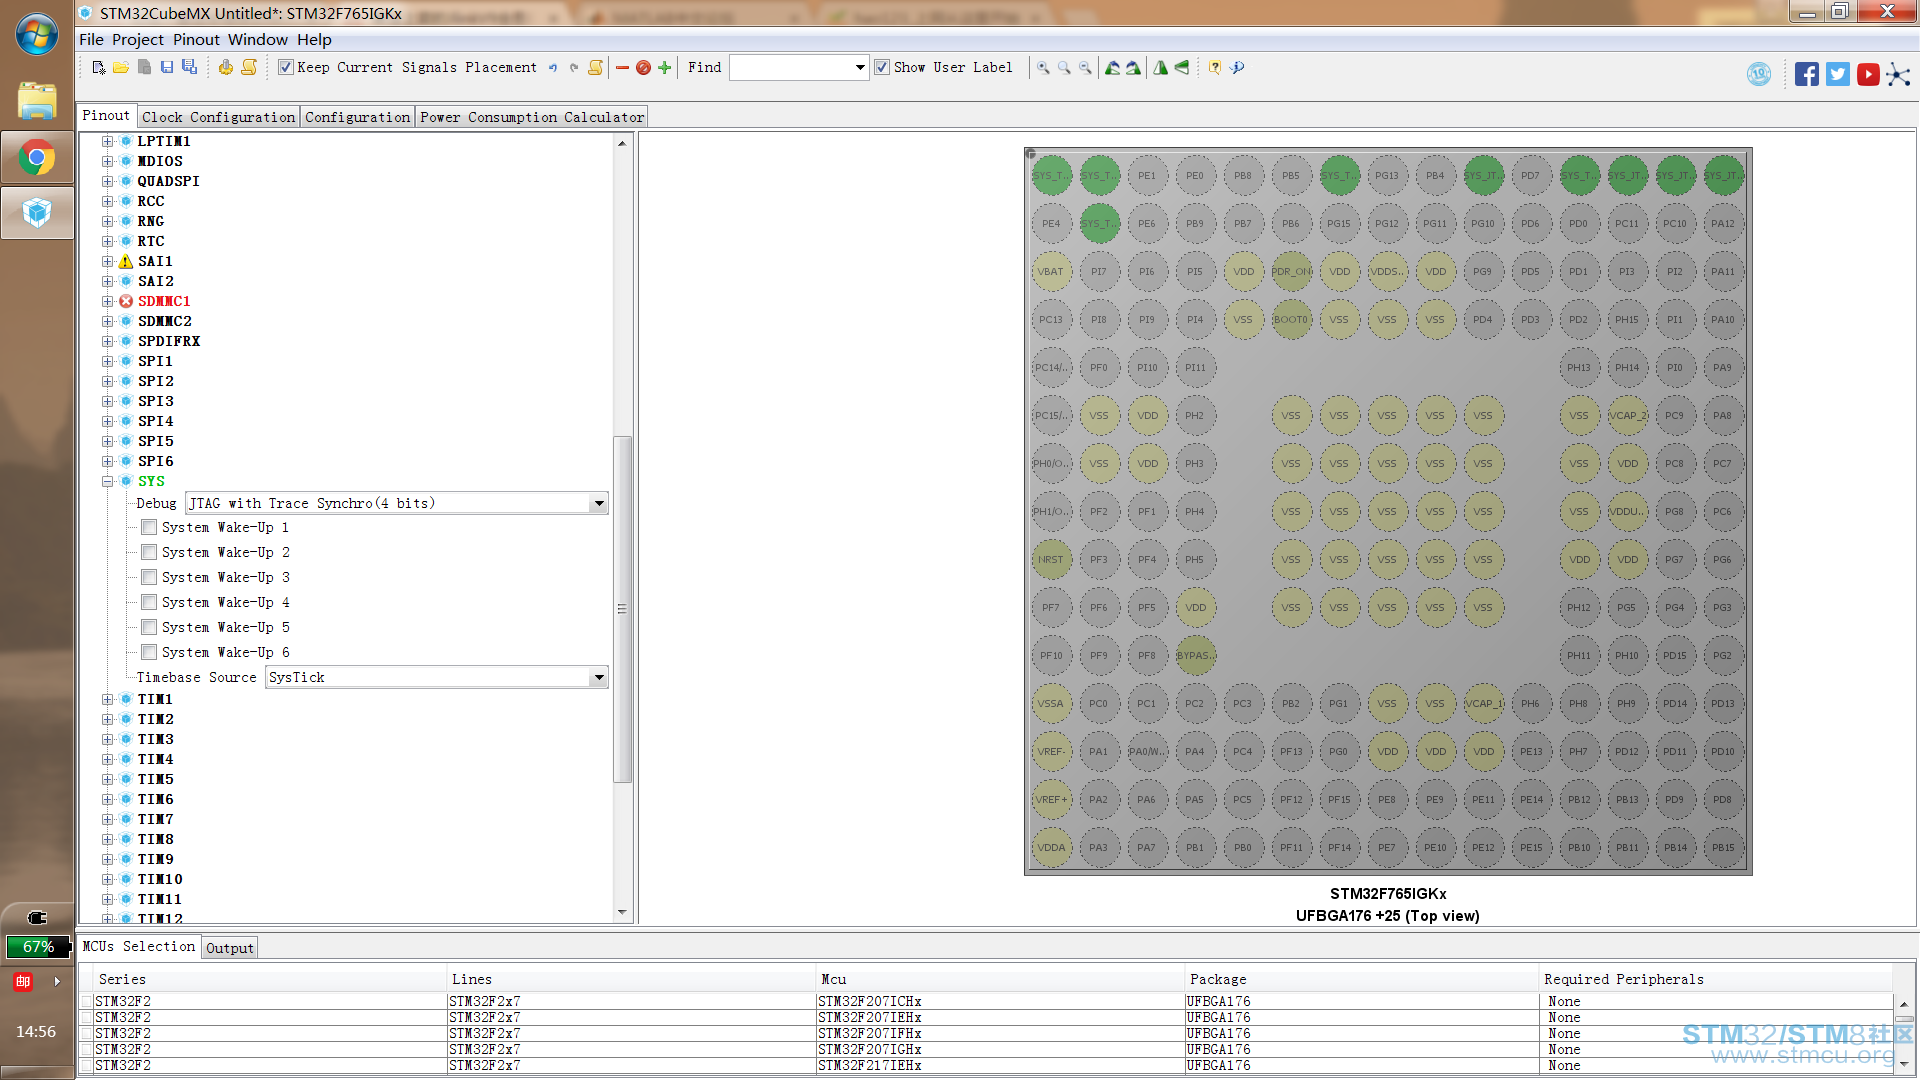Click the middle zoom magnifier icon
The width and height of the screenshot is (1920, 1080).
pos(1064,67)
